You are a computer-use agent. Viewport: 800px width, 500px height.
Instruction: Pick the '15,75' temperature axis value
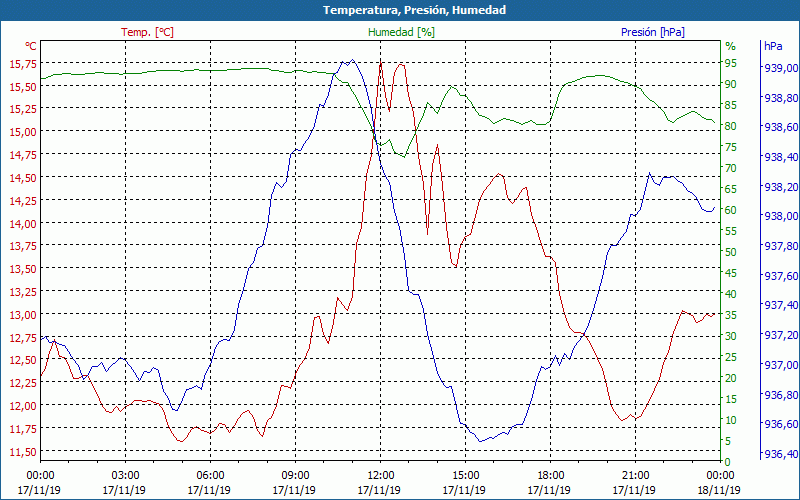tap(23, 64)
